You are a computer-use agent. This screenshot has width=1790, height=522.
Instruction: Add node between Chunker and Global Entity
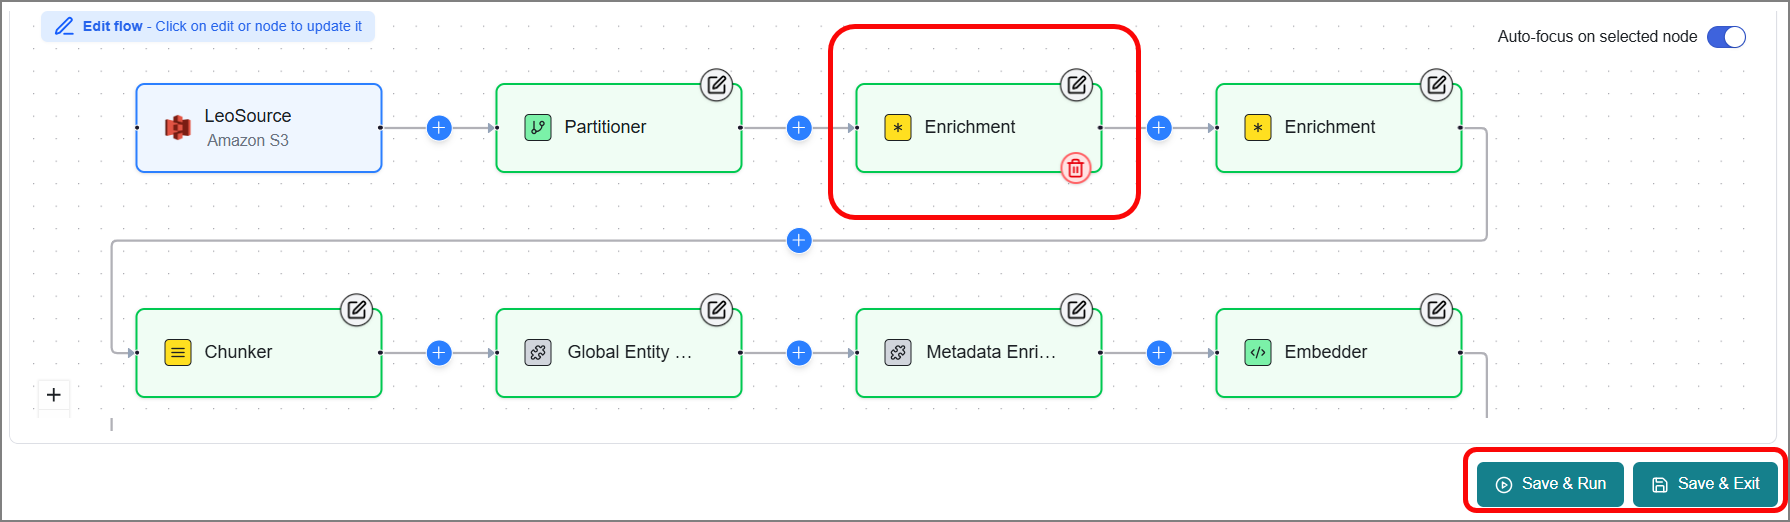439,353
